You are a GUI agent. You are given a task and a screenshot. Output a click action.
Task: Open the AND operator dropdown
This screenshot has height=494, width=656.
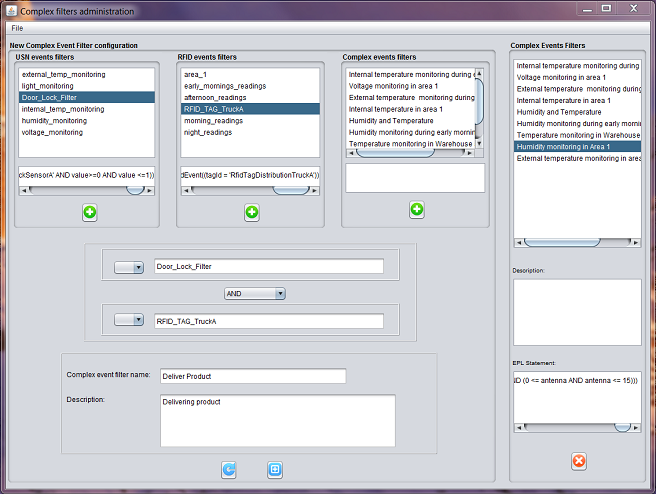pos(255,294)
